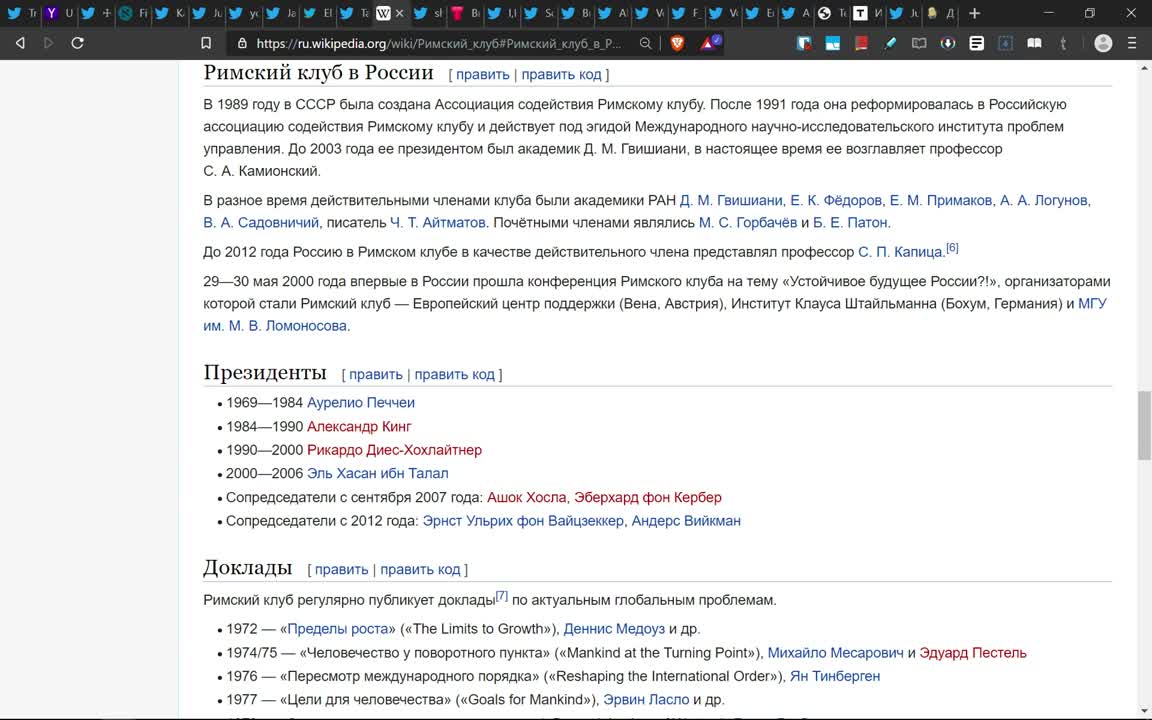
Task: Close the active Wikipedia tab
Action: pos(400,13)
